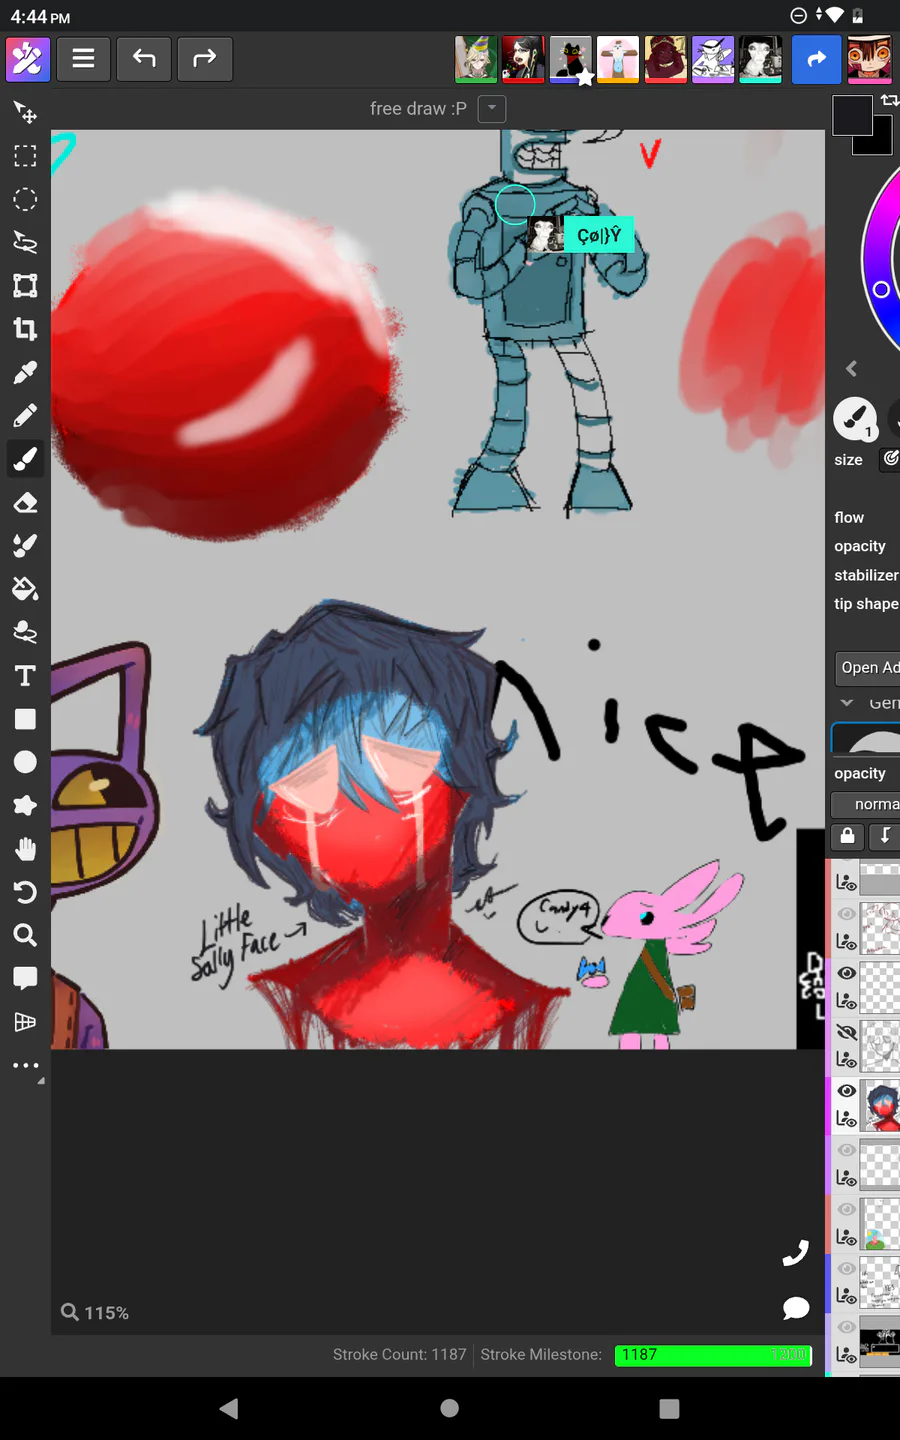
Task: Unhide the crossed-out gray sketch layer
Action: [846, 1031]
